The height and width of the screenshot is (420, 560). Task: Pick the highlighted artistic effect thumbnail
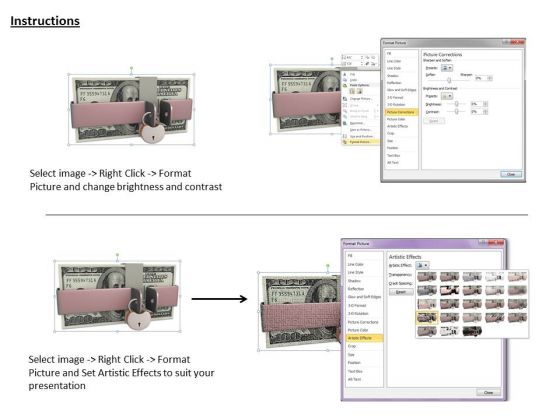[427, 318]
